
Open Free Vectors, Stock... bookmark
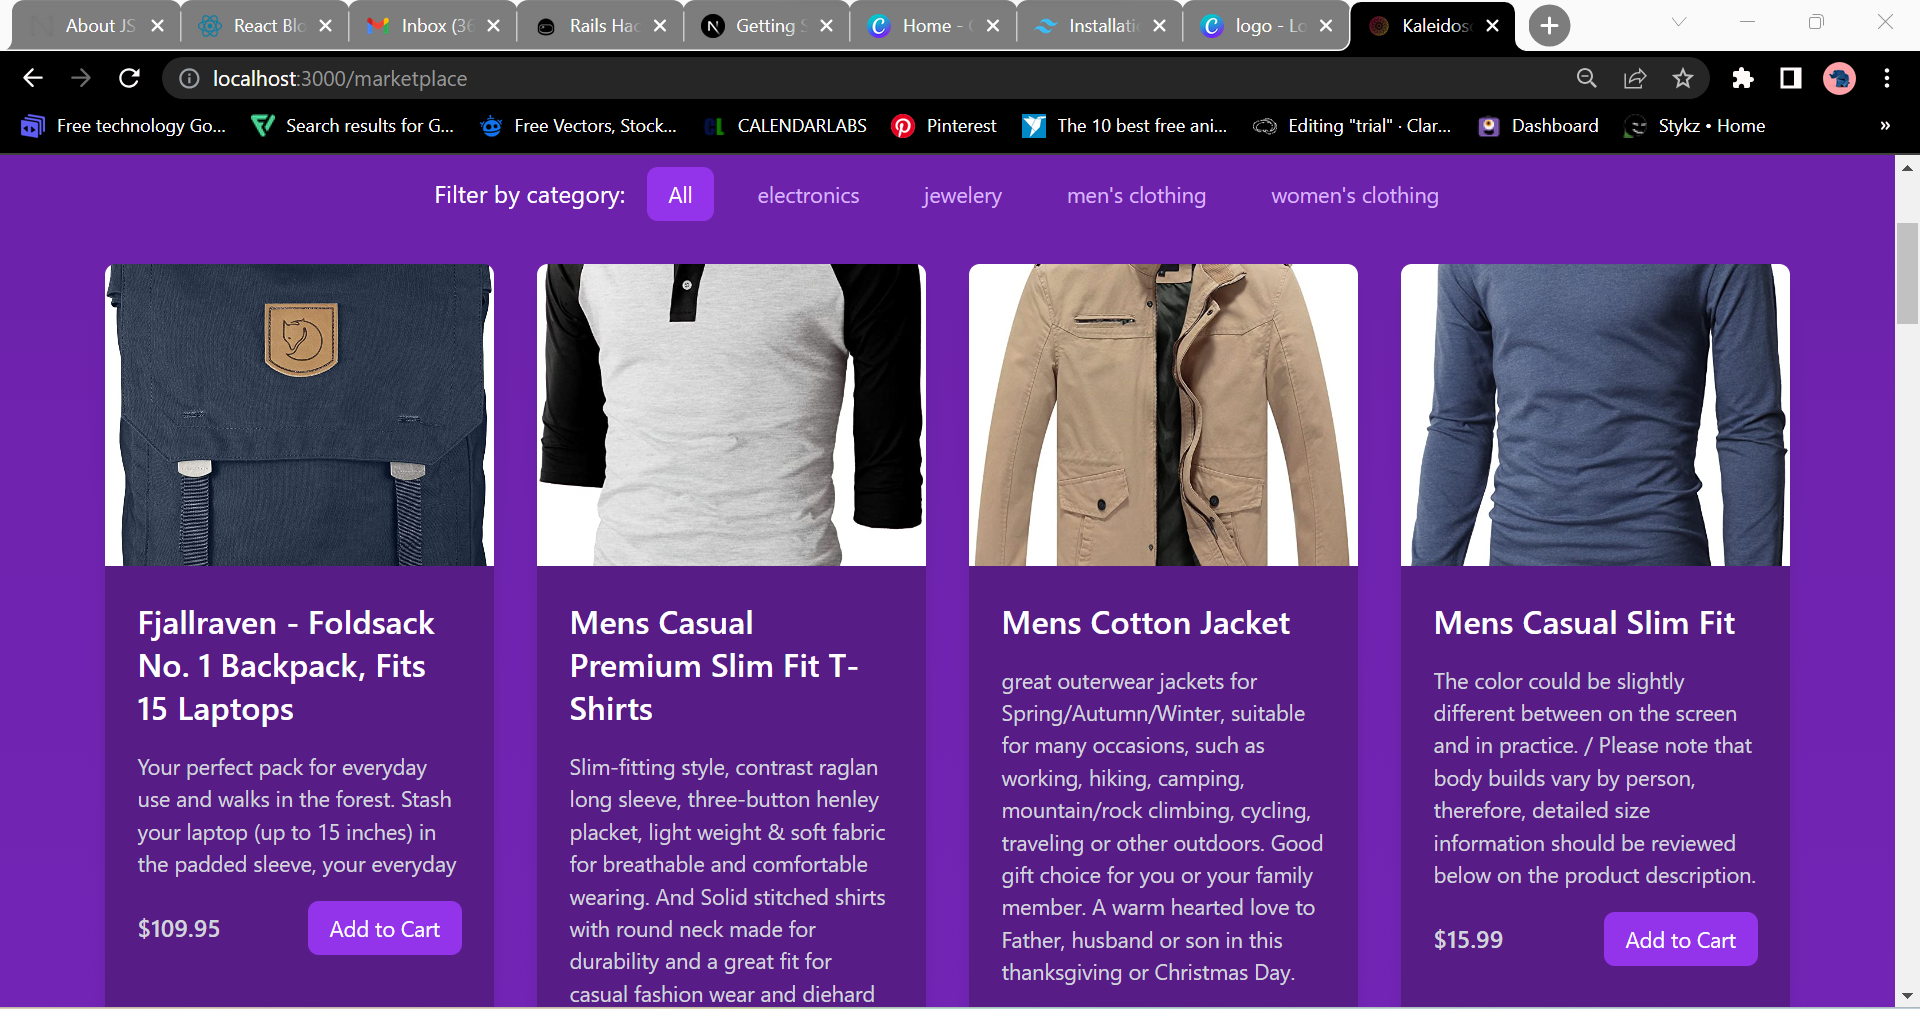coord(579,126)
